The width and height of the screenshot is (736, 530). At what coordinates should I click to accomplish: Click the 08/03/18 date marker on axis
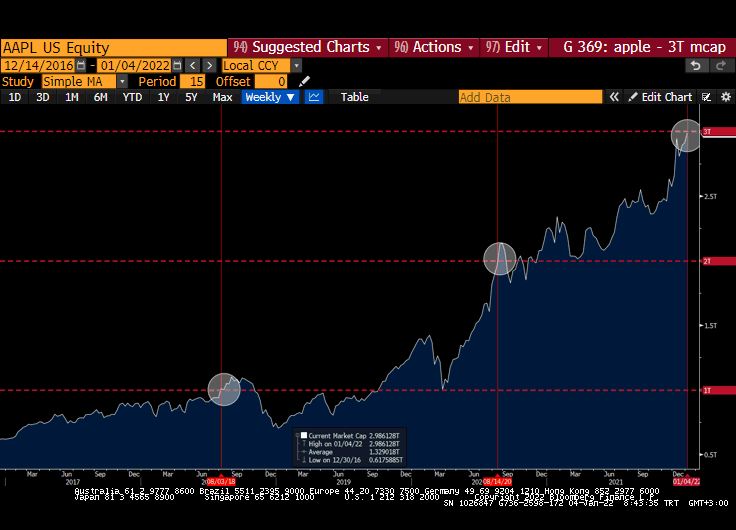click(x=221, y=482)
